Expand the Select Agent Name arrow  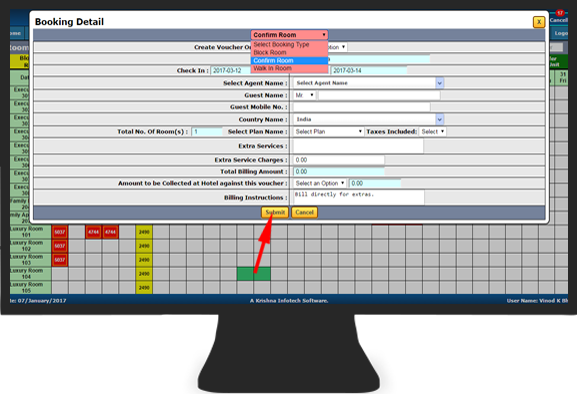(439, 83)
